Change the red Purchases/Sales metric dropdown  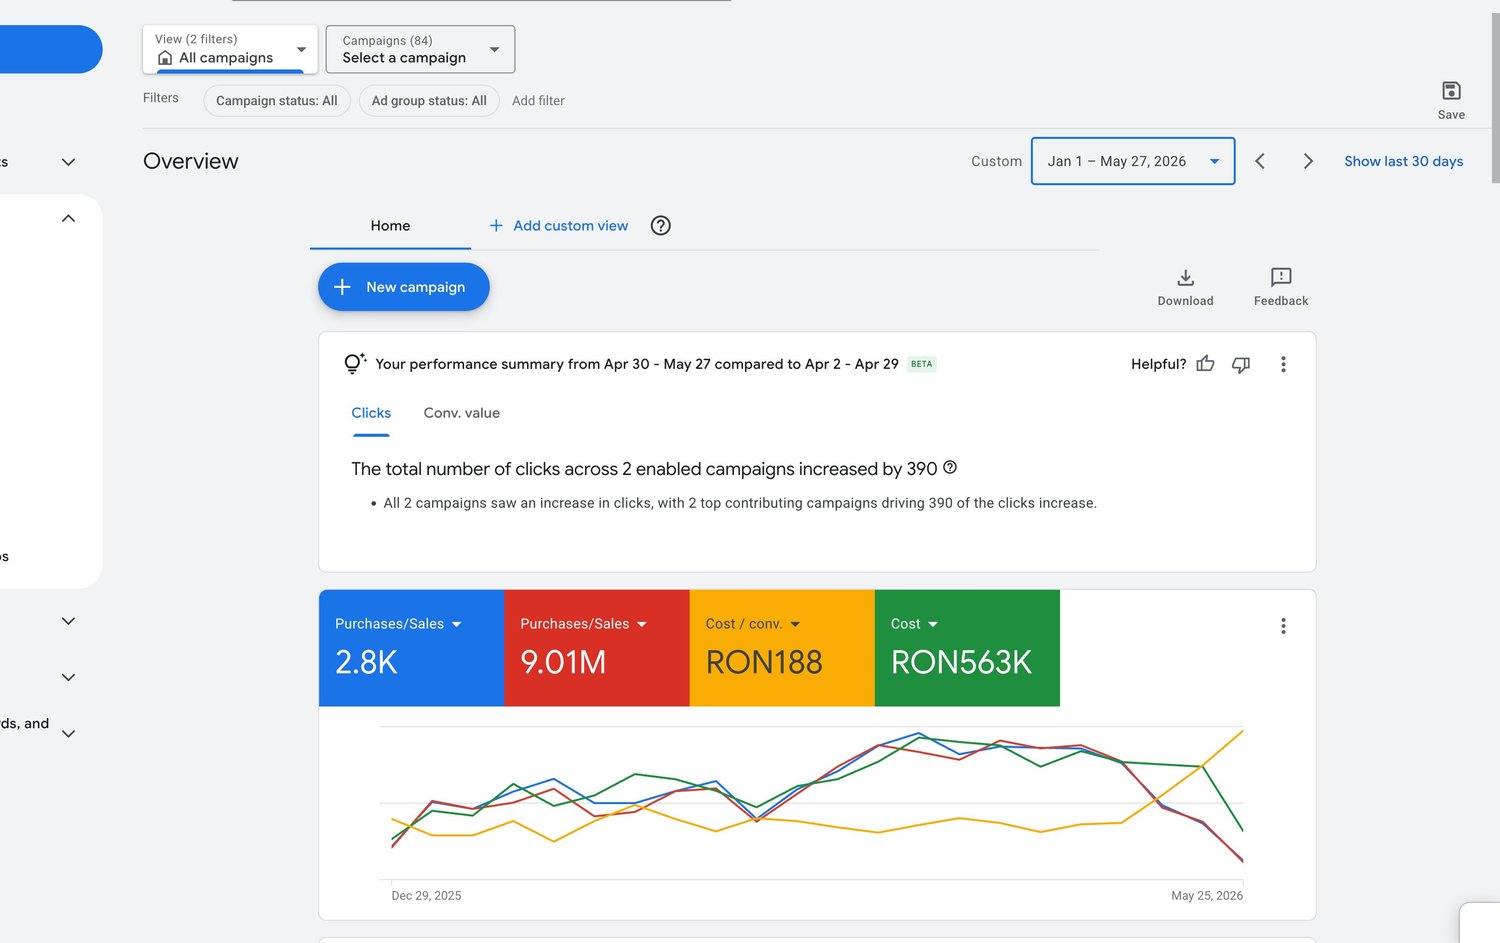point(583,624)
